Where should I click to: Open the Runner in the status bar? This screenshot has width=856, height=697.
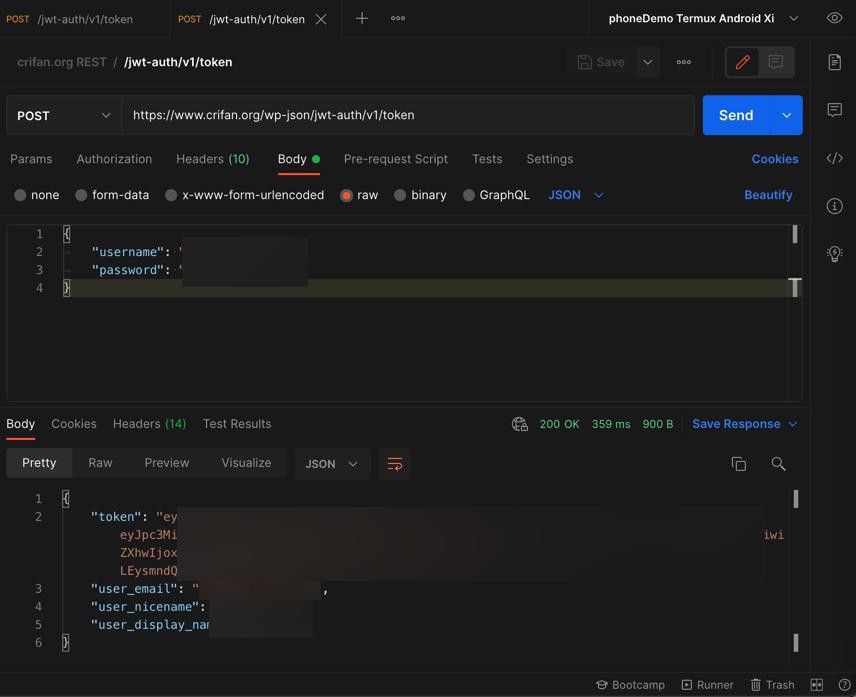click(x=708, y=685)
